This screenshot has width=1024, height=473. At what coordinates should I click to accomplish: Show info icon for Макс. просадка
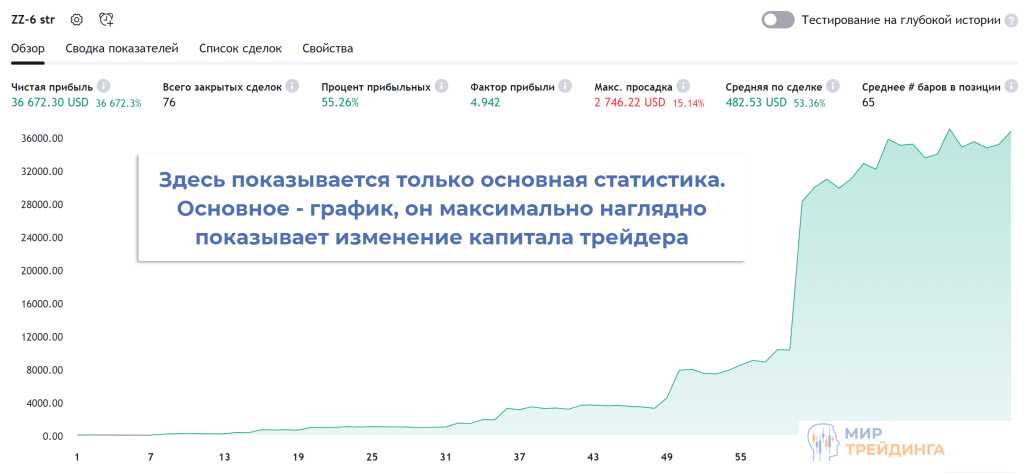(x=683, y=87)
